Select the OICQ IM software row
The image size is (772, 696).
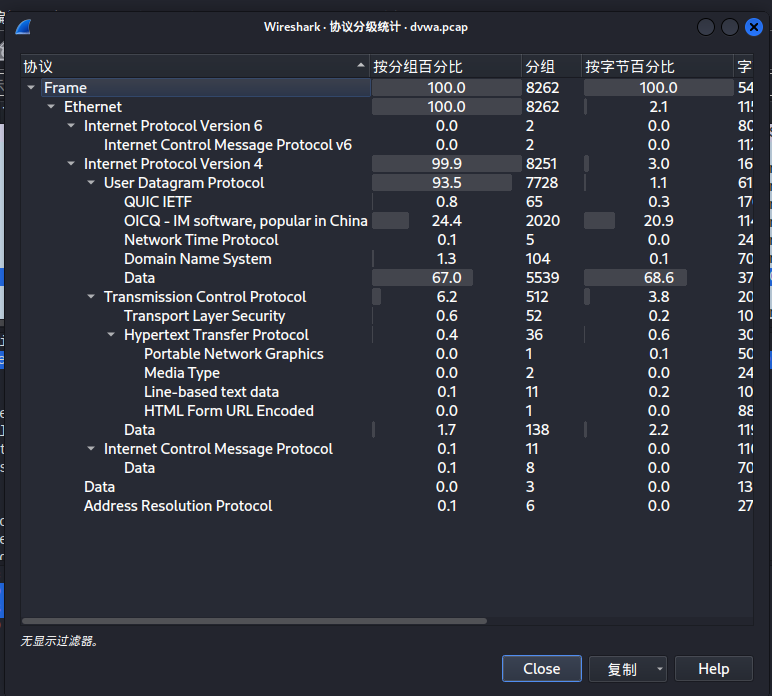pyautogui.click(x=387, y=221)
